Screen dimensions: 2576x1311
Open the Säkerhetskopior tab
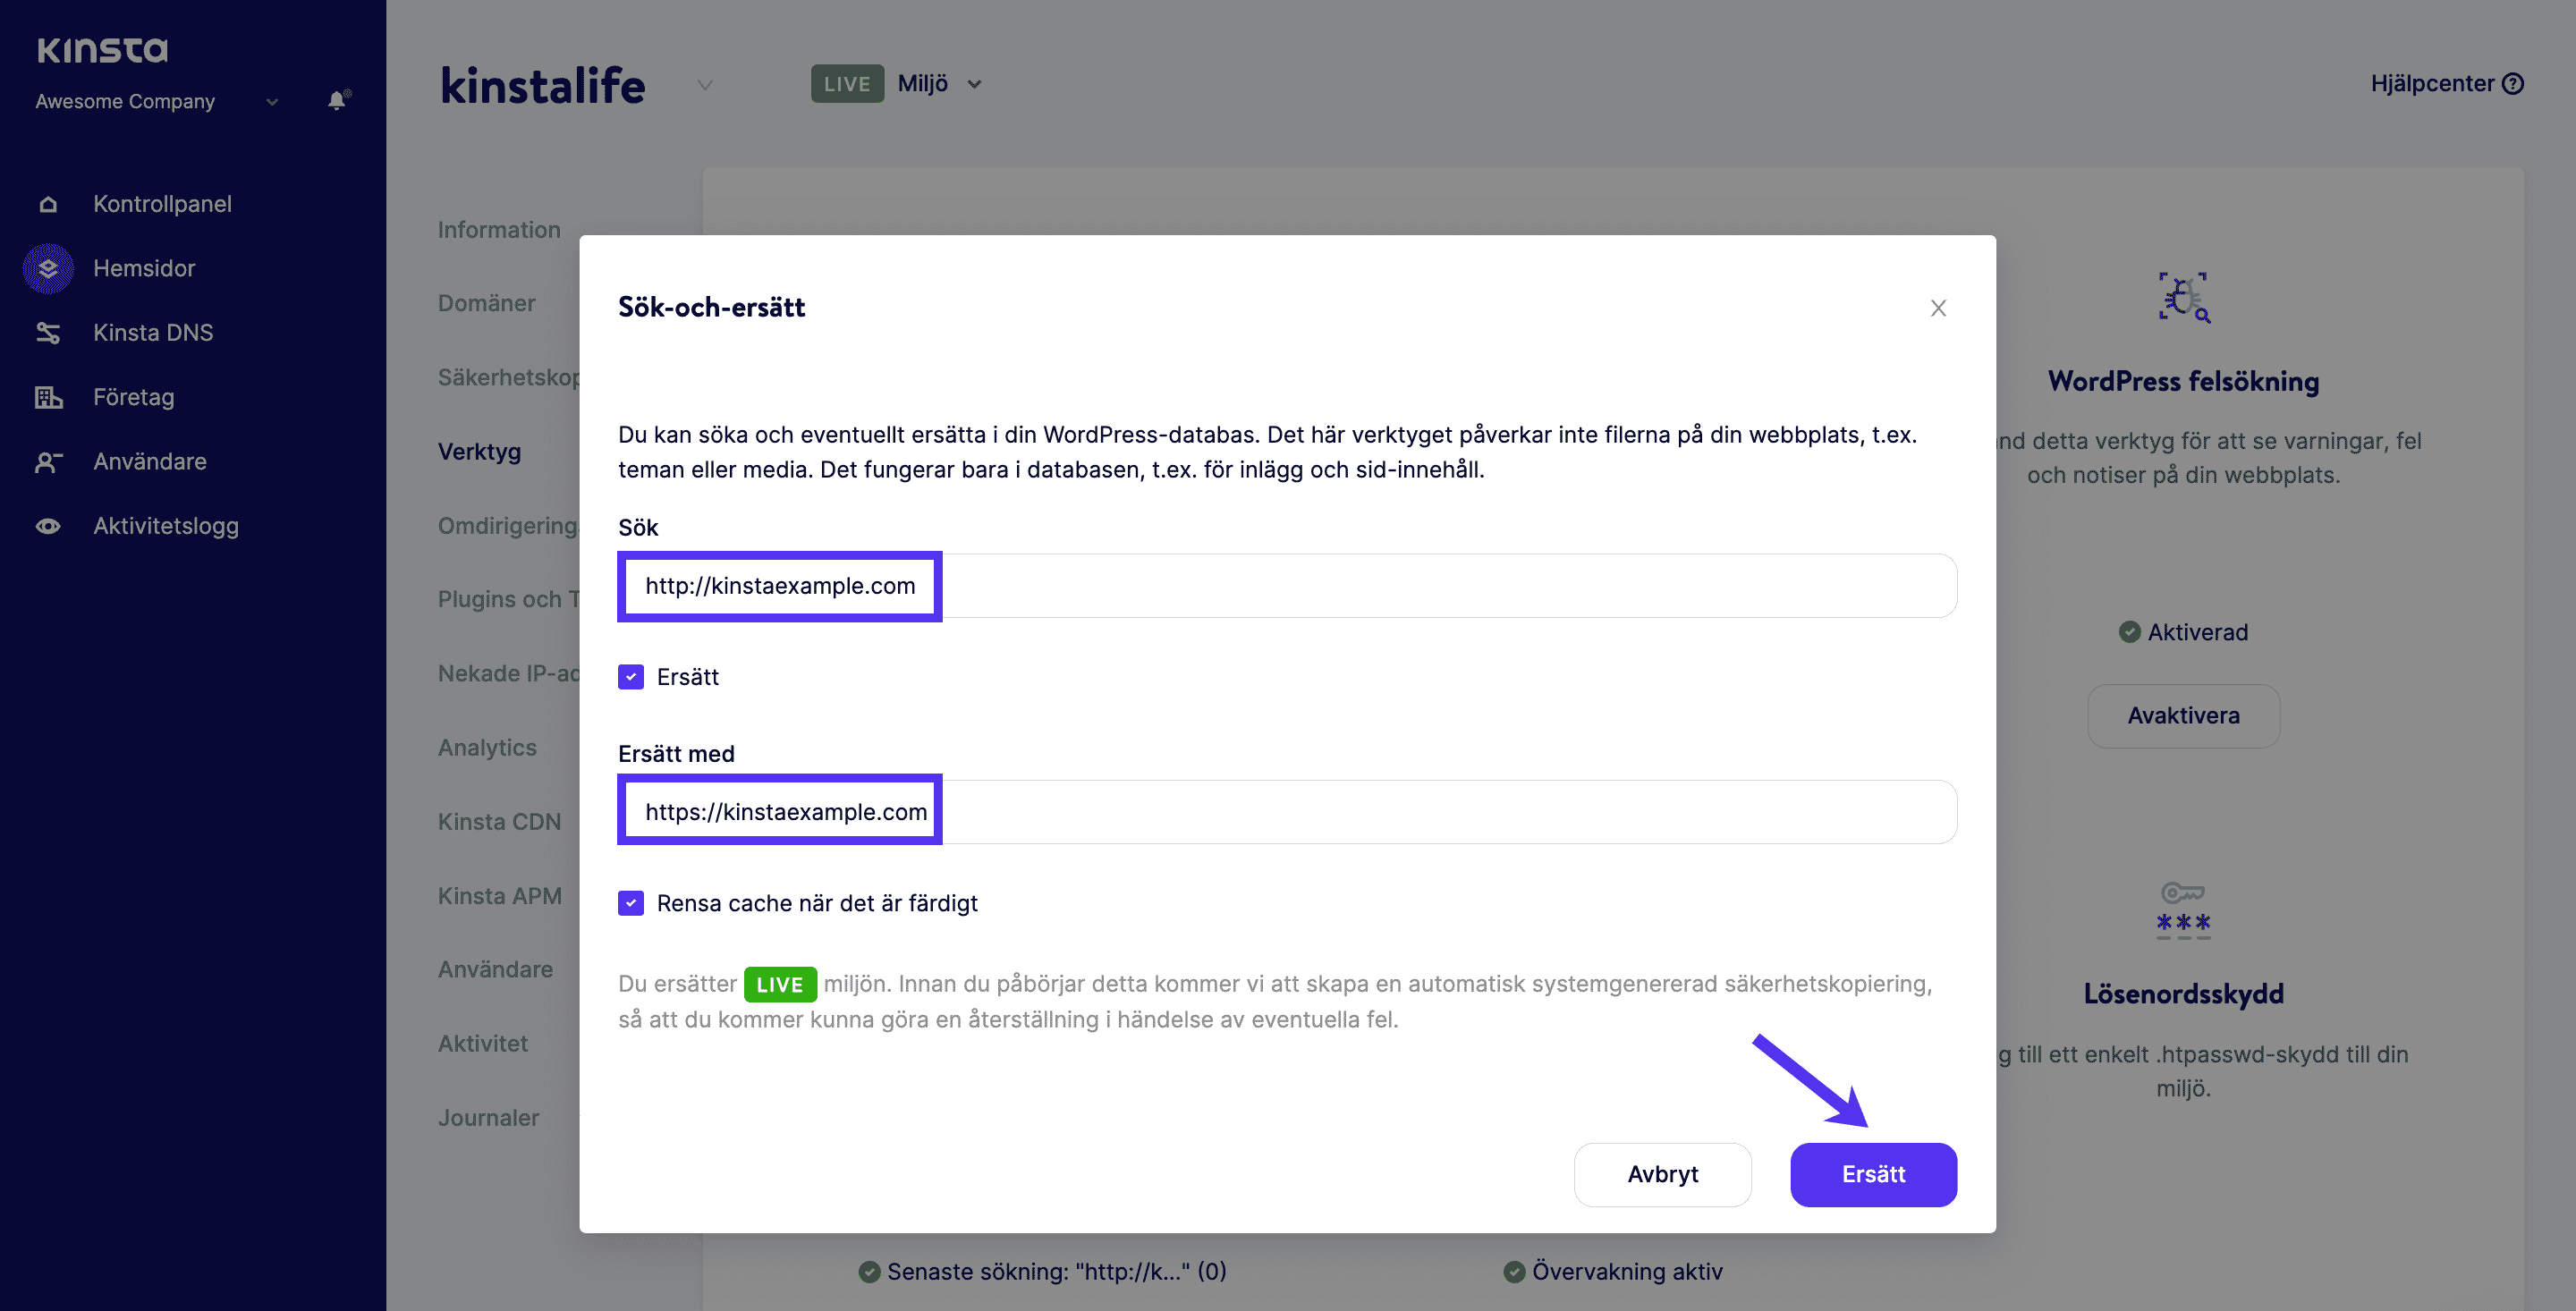[x=509, y=377]
